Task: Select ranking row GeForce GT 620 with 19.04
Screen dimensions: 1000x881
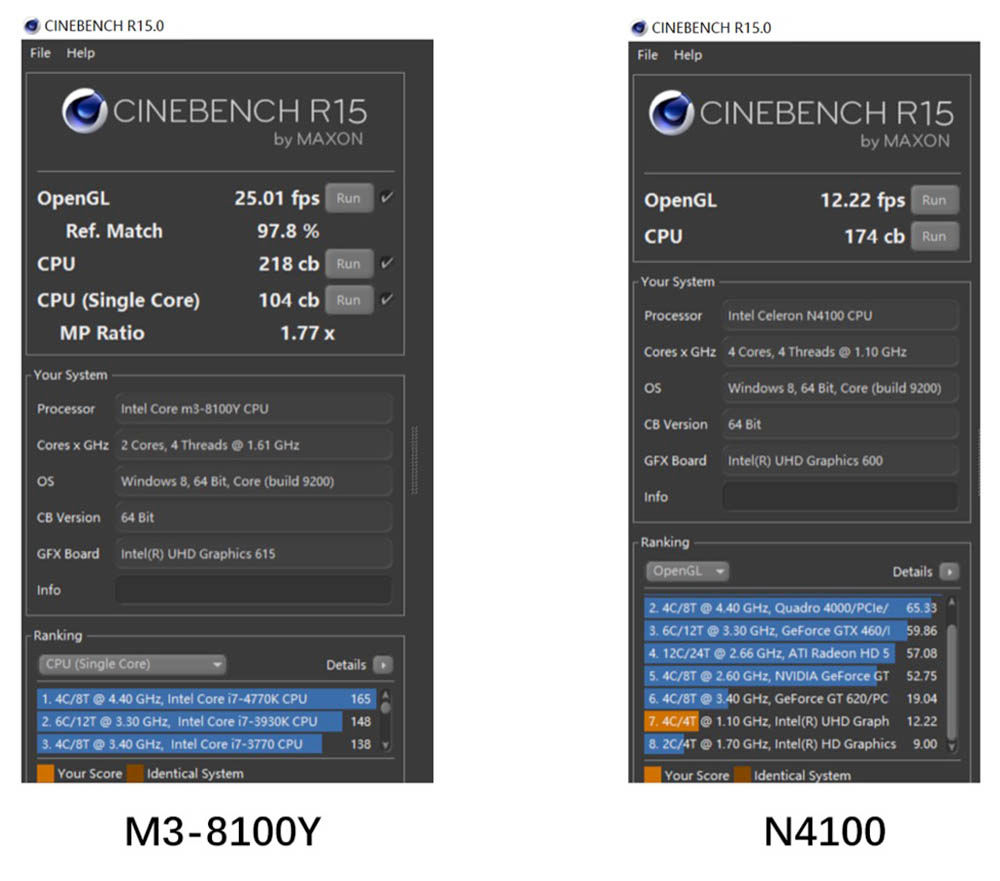Action: pos(793,699)
